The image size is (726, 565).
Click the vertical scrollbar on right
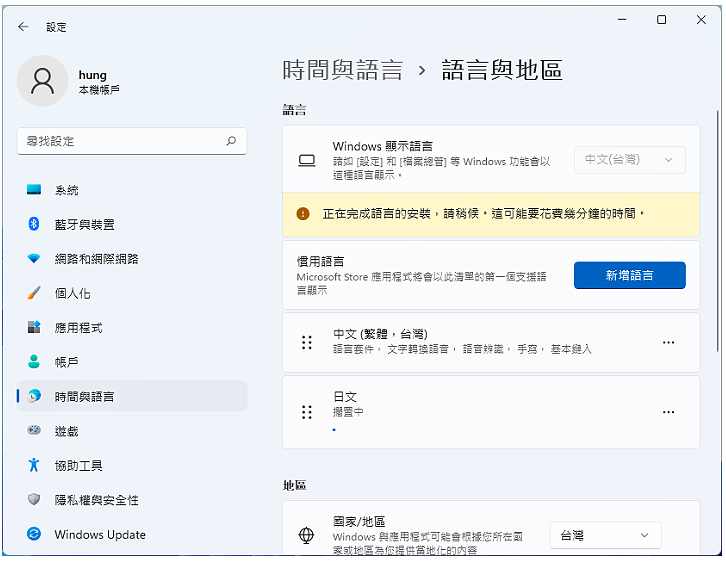[718, 231]
